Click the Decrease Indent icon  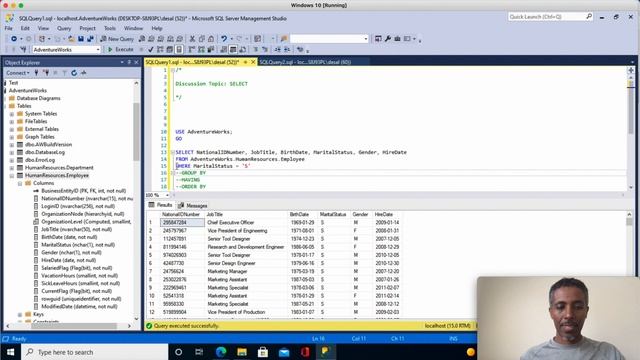(x=278, y=49)
